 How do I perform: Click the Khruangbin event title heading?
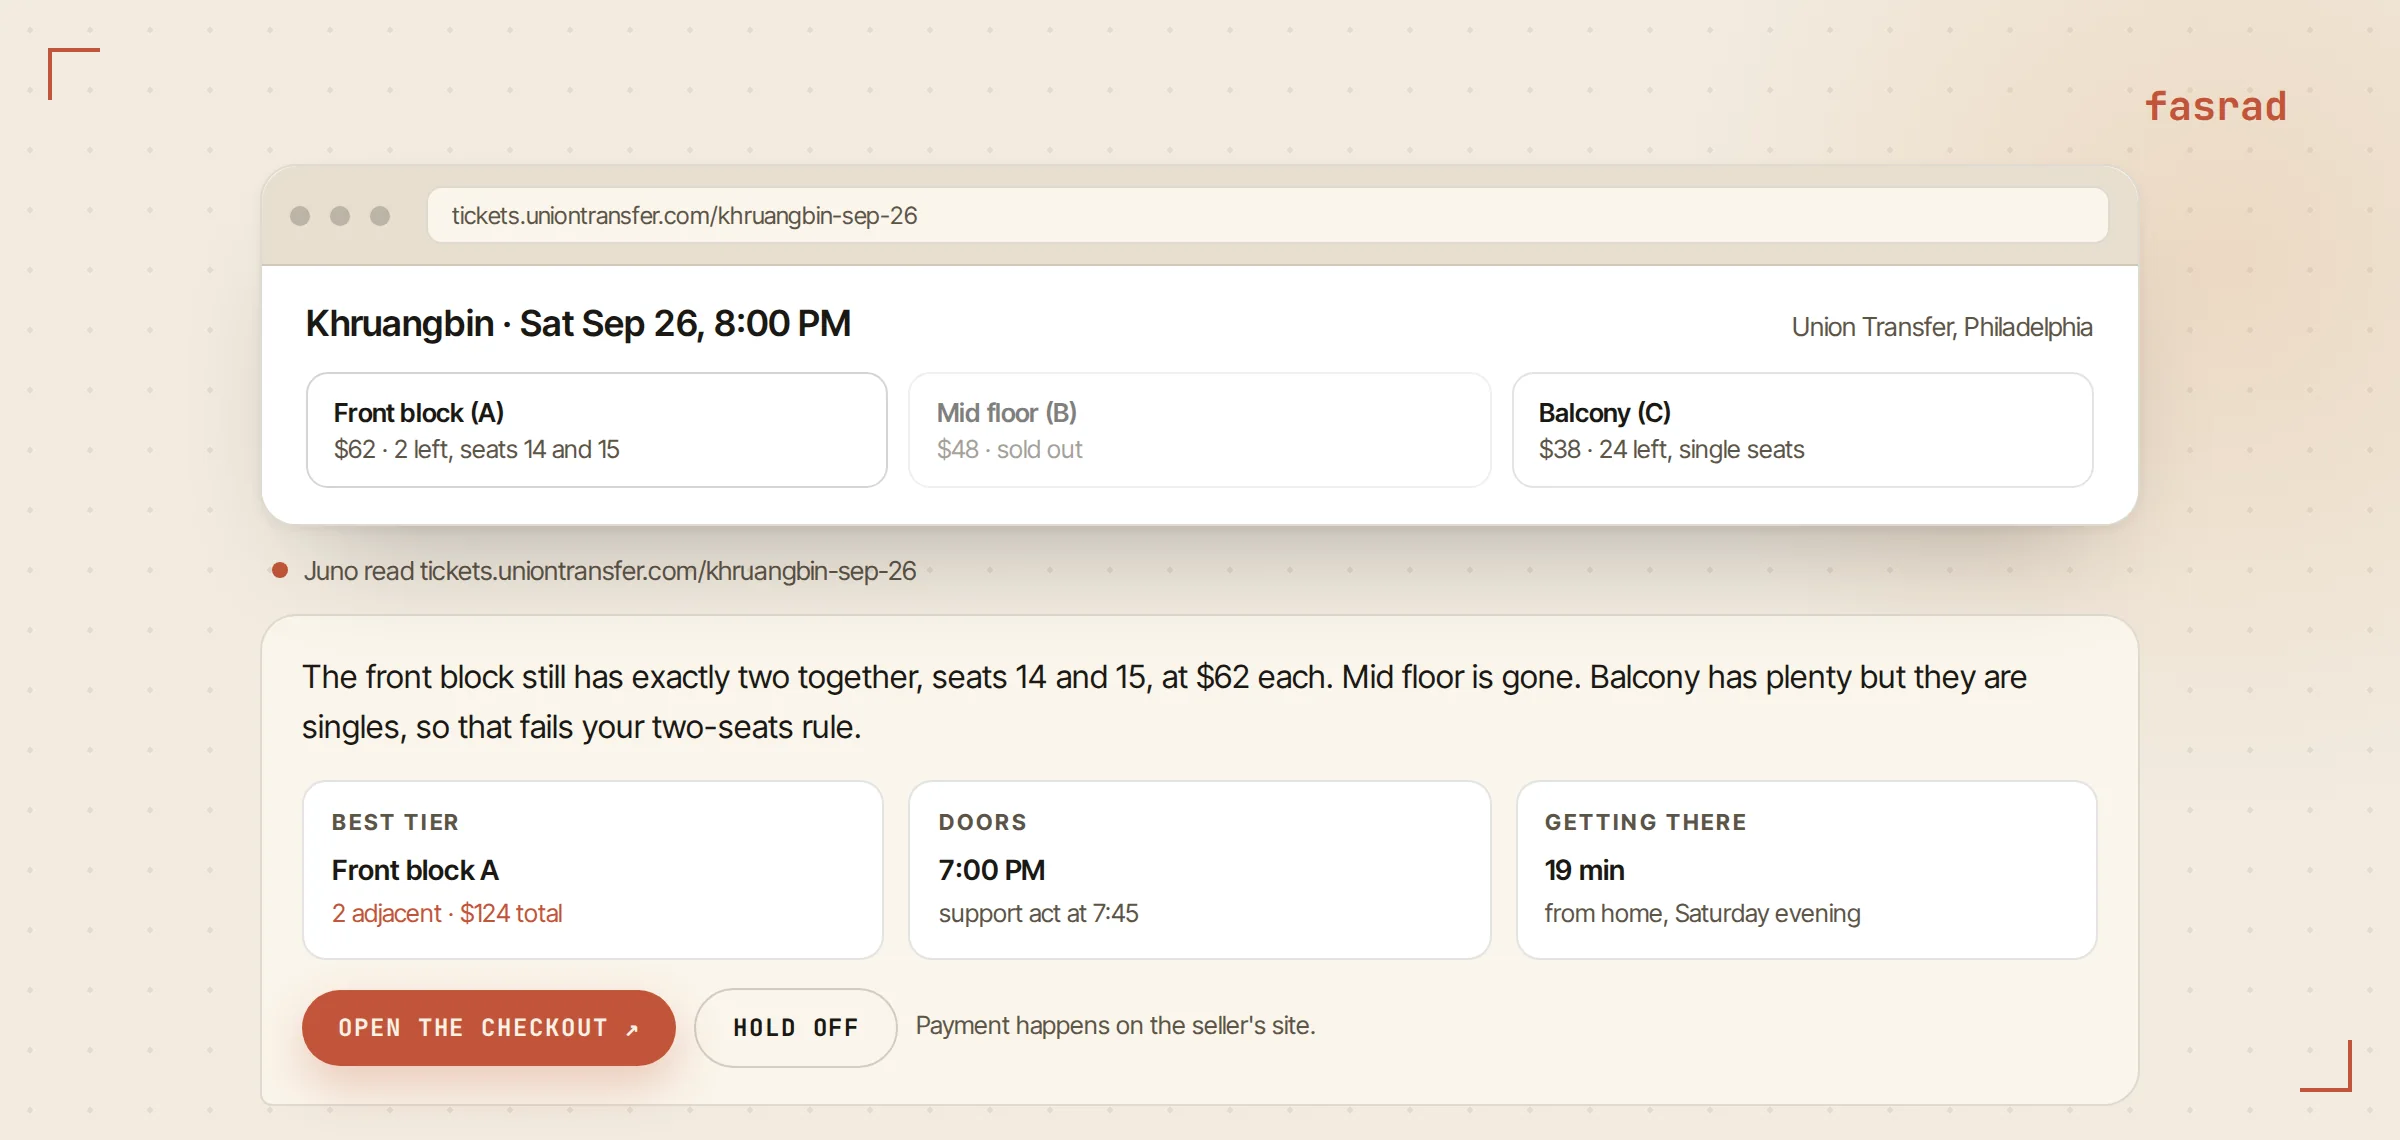pyautogui.click(x=578, y=324)
